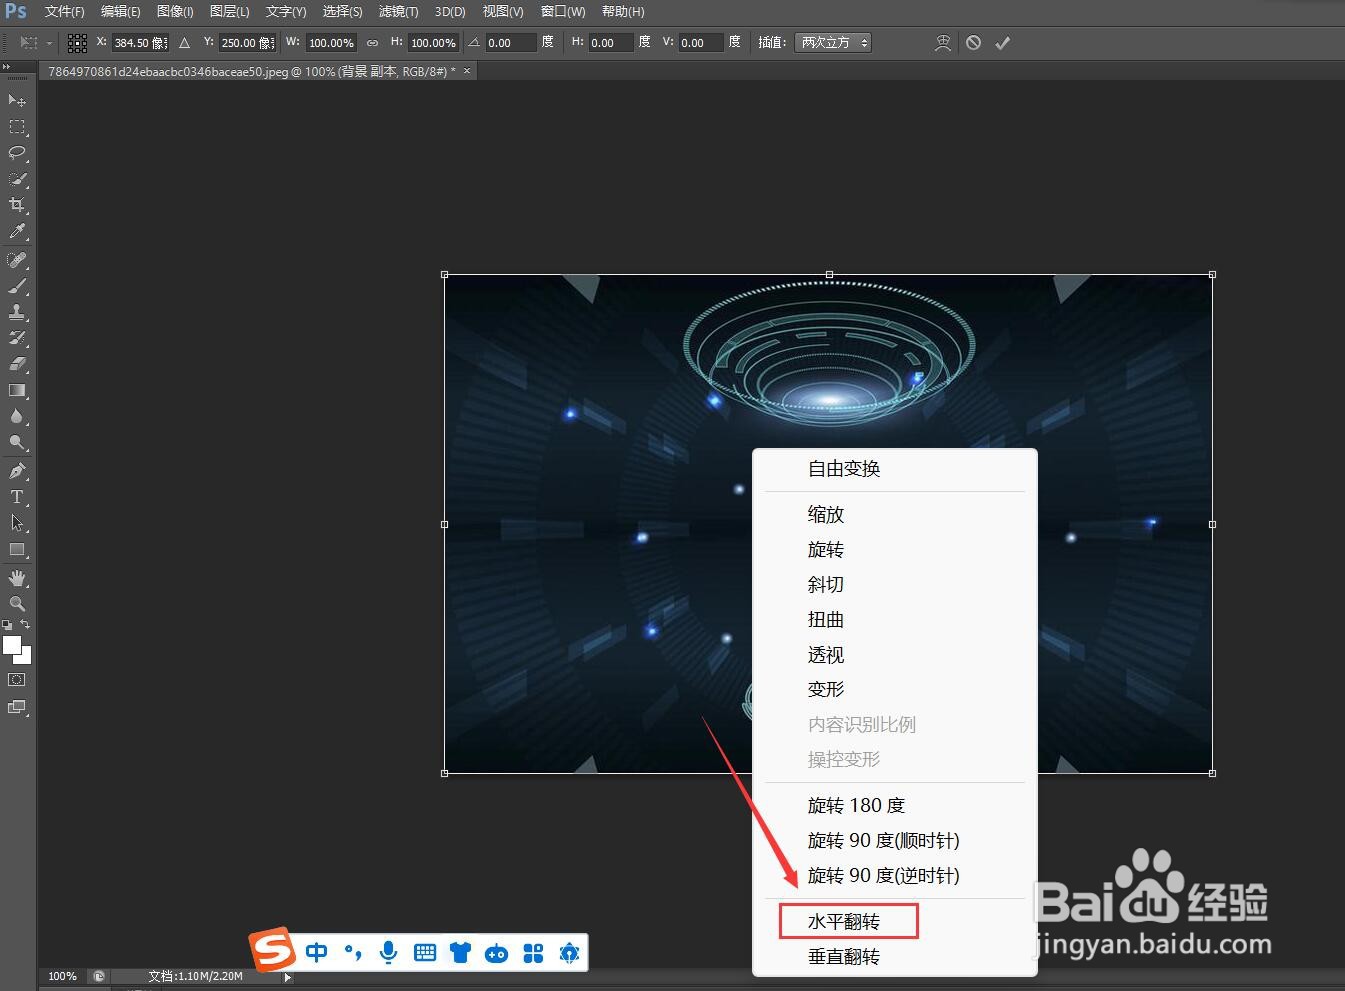Viewport: 1345px width, 991px height.
Task: Open the 滤镜 menu
Action: click(398, 11)
